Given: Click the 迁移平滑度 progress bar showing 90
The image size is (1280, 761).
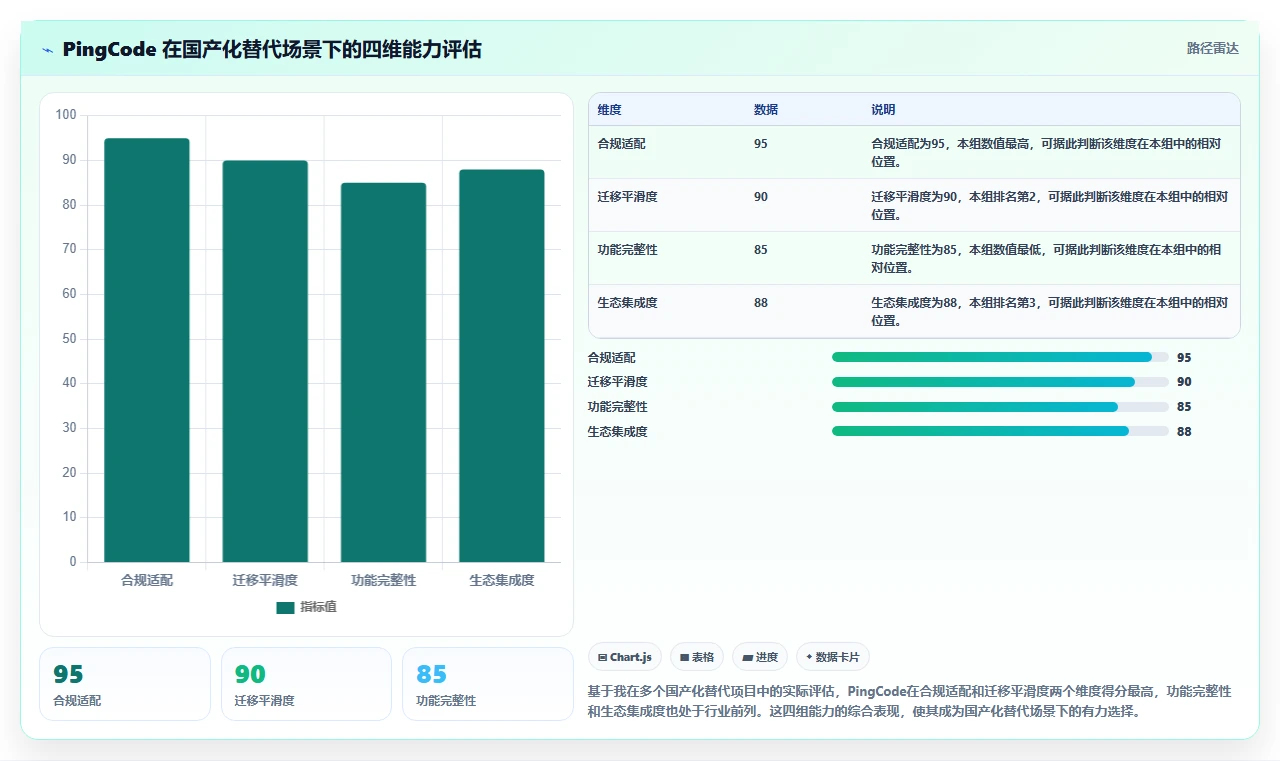Looking at the screenshot, I should coord(1000,382).
